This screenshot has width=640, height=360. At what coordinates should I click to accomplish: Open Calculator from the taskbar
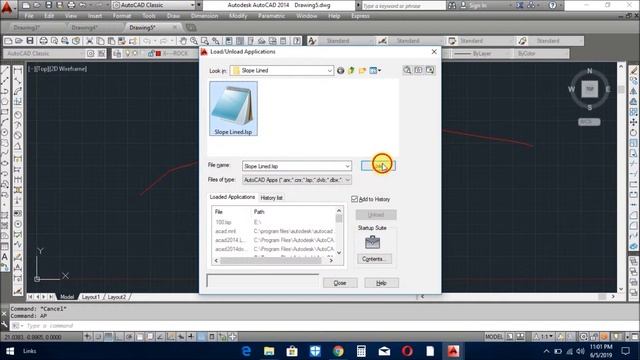361,351
